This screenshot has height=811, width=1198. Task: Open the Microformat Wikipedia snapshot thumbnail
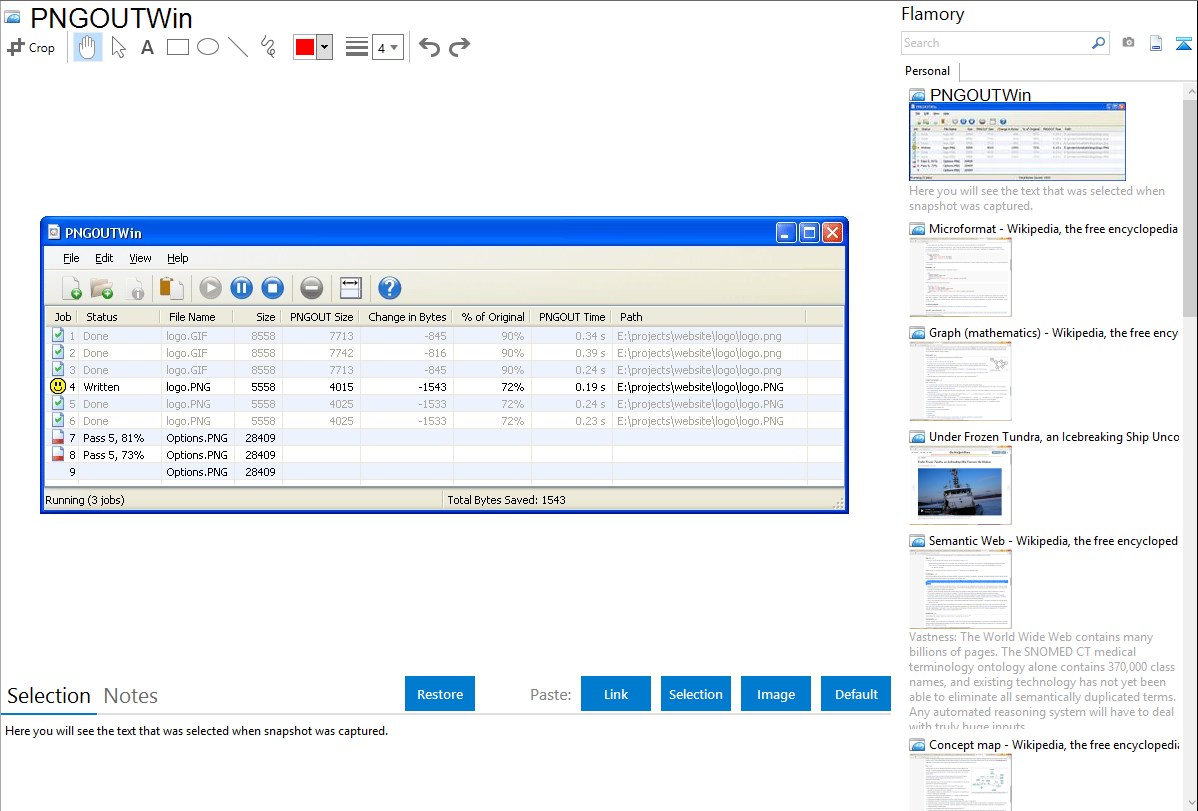[960, 277]
